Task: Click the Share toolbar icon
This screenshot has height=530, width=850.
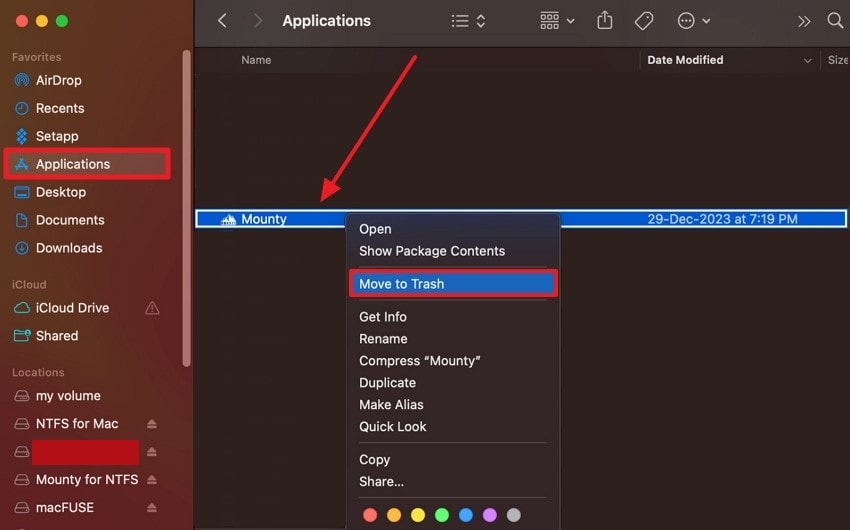Action: [x=604, y=20]
